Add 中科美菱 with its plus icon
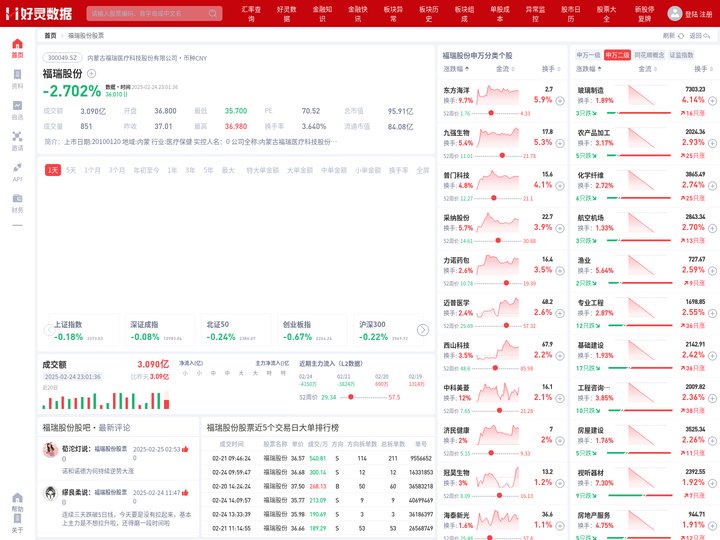The width and height of the screenshot is (720, 540). click(560, 398)
